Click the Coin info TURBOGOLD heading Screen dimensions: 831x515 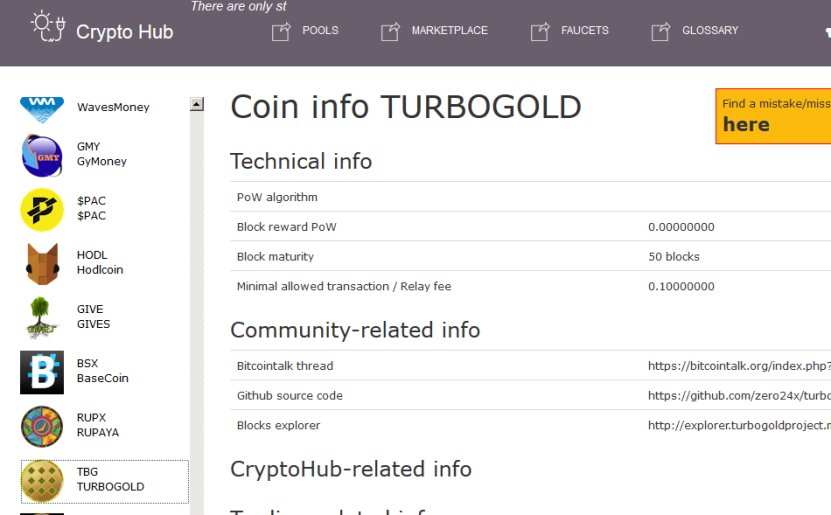(406, 106)
